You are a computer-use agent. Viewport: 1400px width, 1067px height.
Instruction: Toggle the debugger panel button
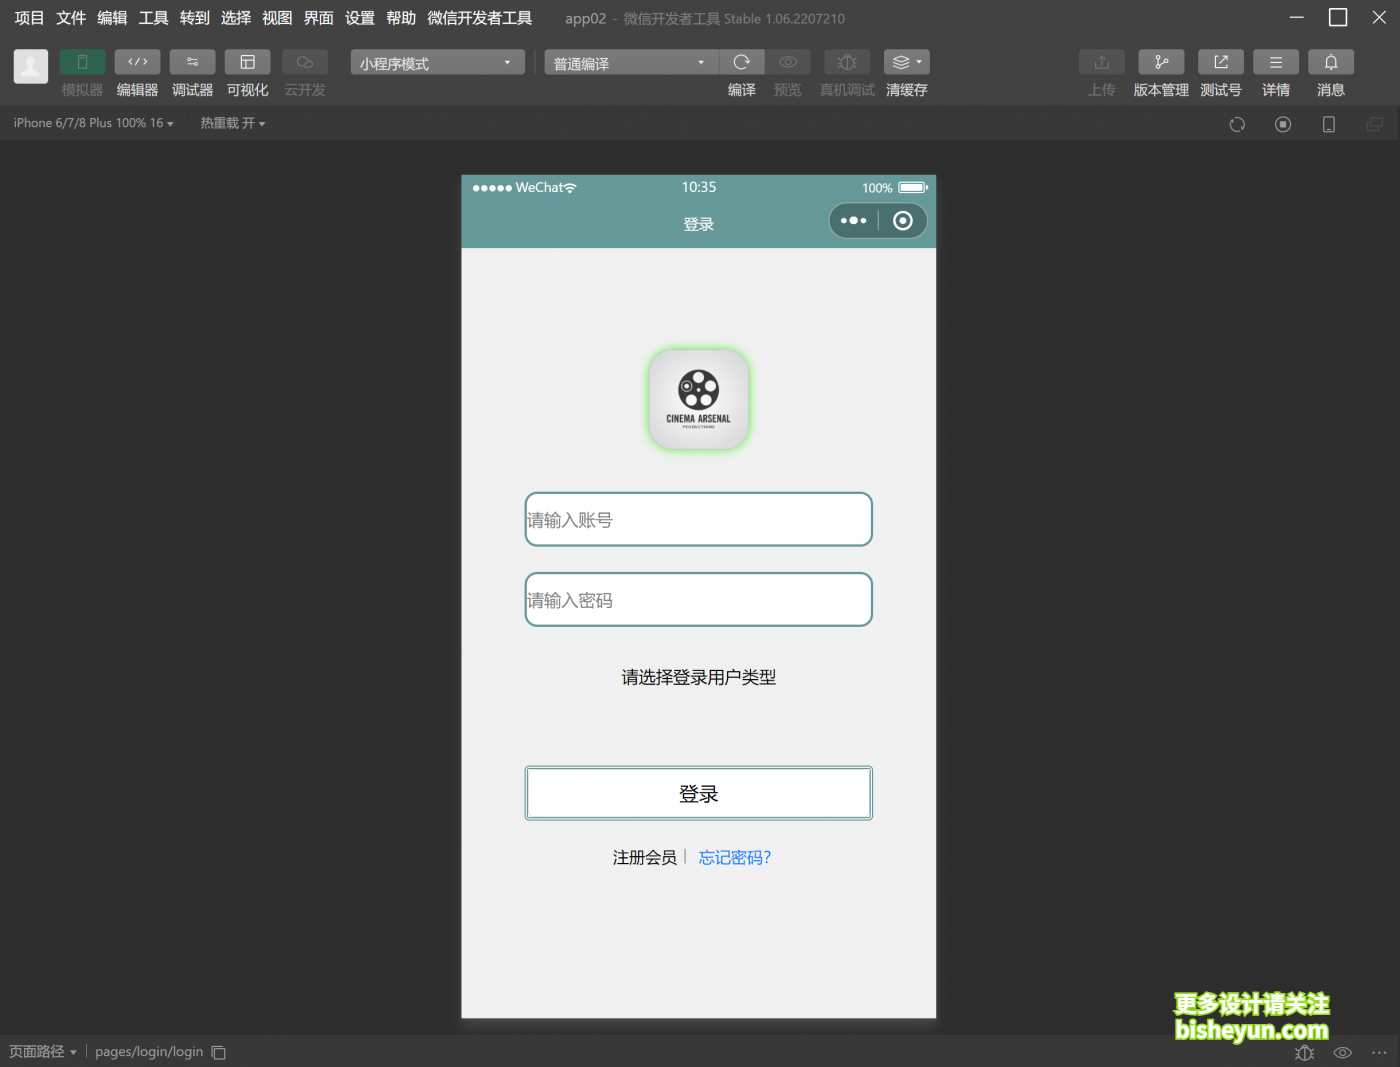(x=192, y=62)
